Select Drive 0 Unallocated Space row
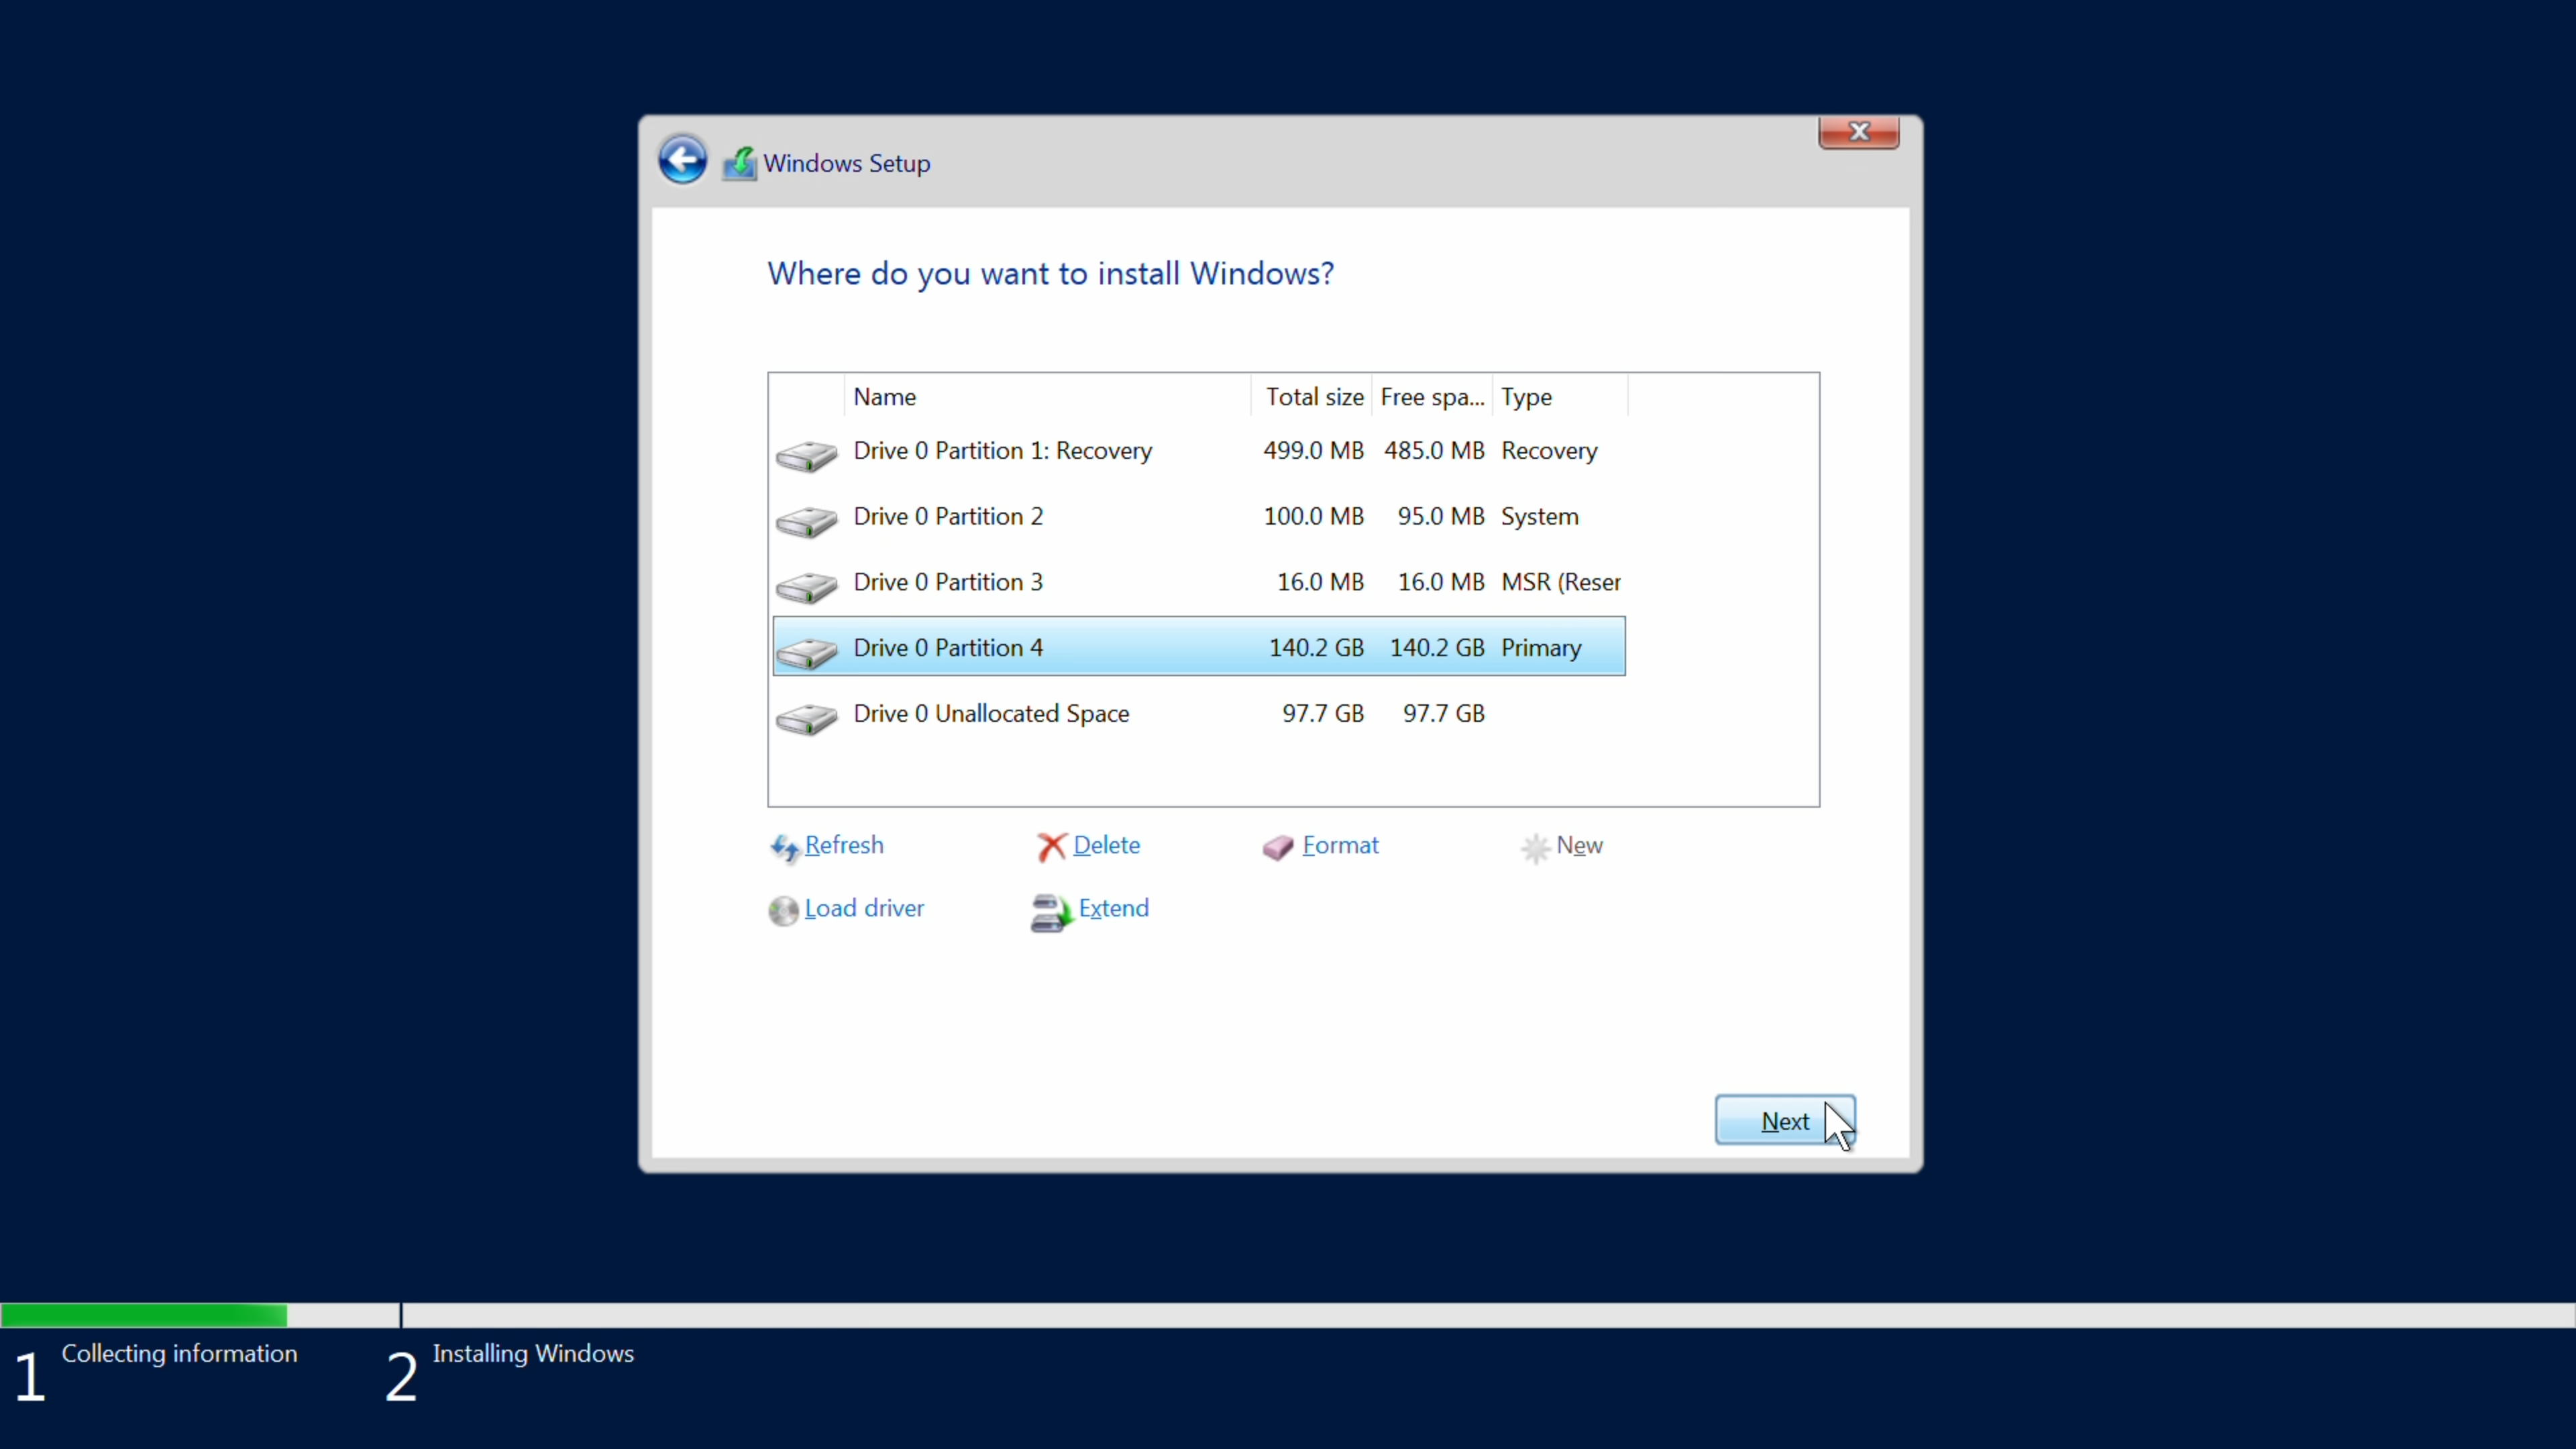Screen dimensions: 2576x1449 click(1199, 713)
